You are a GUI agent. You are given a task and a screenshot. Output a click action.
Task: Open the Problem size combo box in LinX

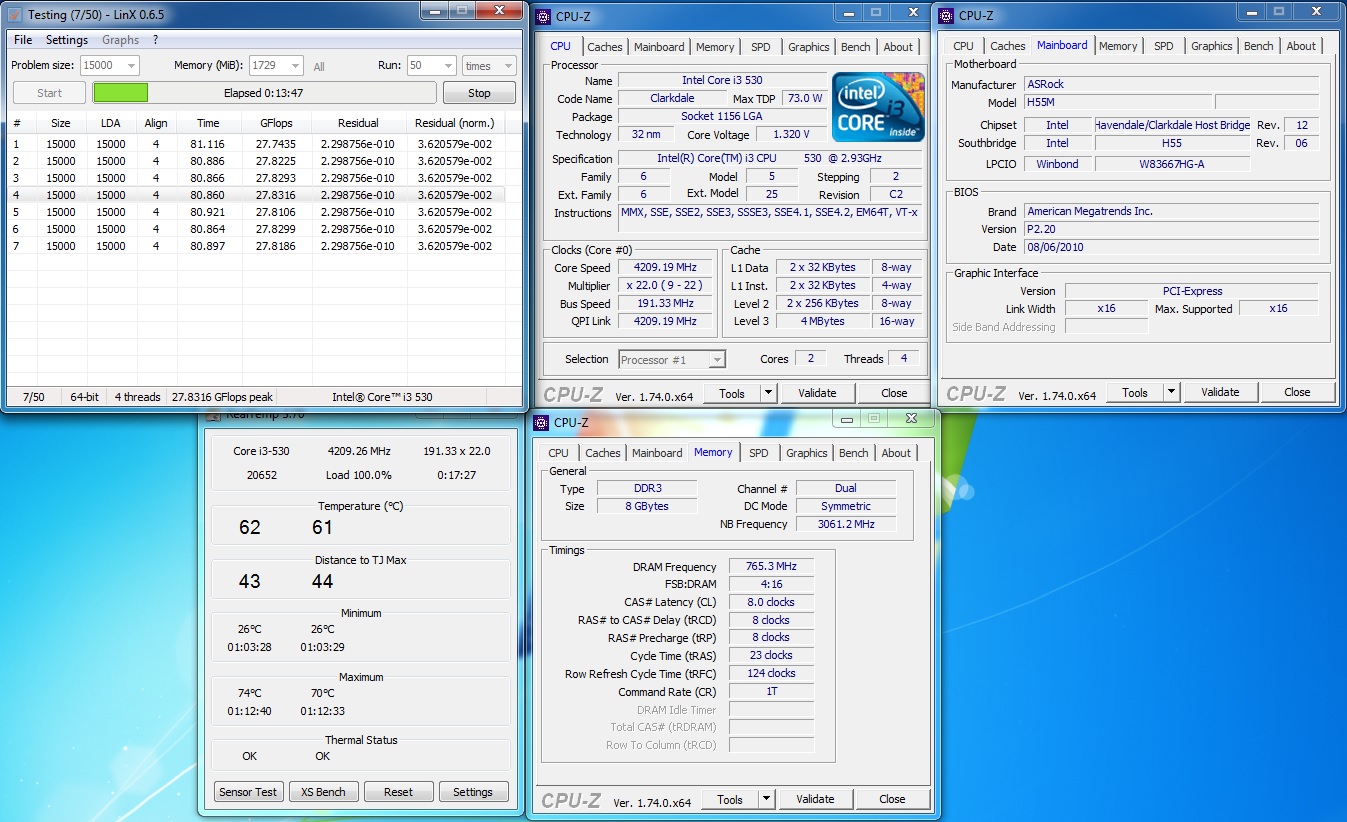pos(110,65)
